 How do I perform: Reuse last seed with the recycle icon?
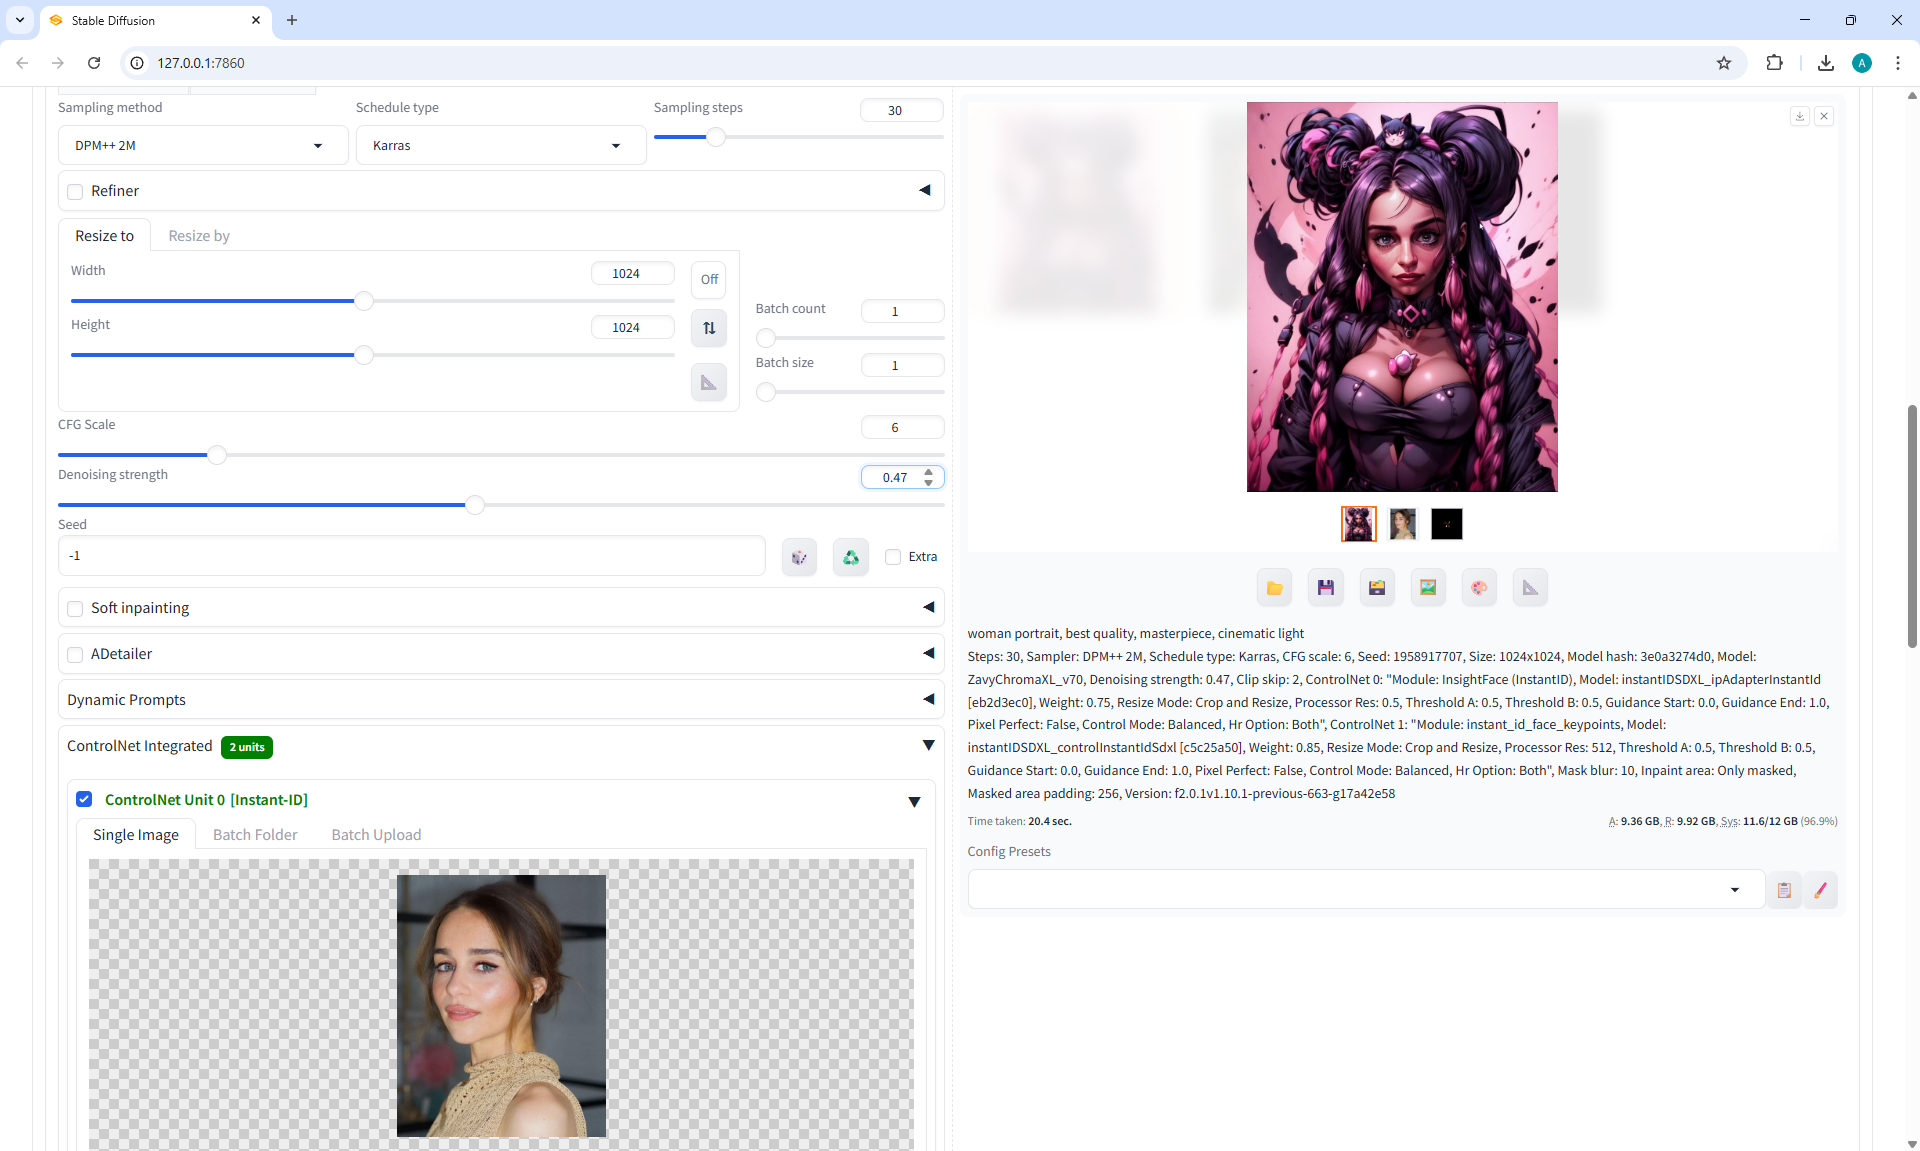pos(850,557)
